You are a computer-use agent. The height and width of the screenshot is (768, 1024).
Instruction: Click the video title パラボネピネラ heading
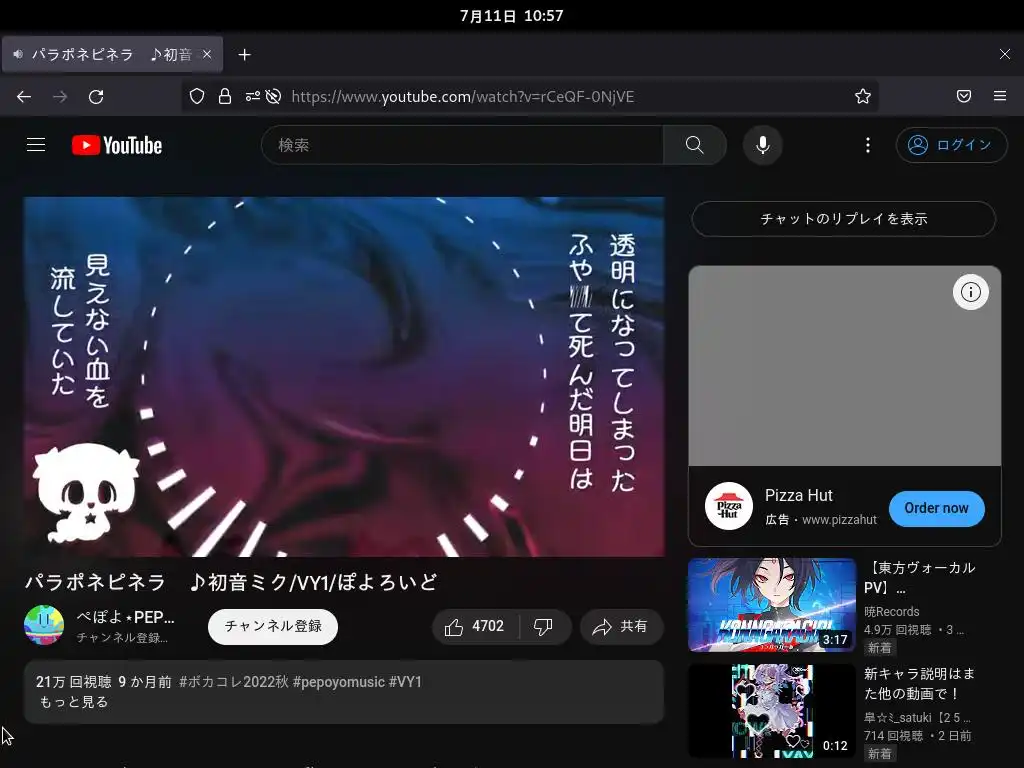click(x=231, y=582)
